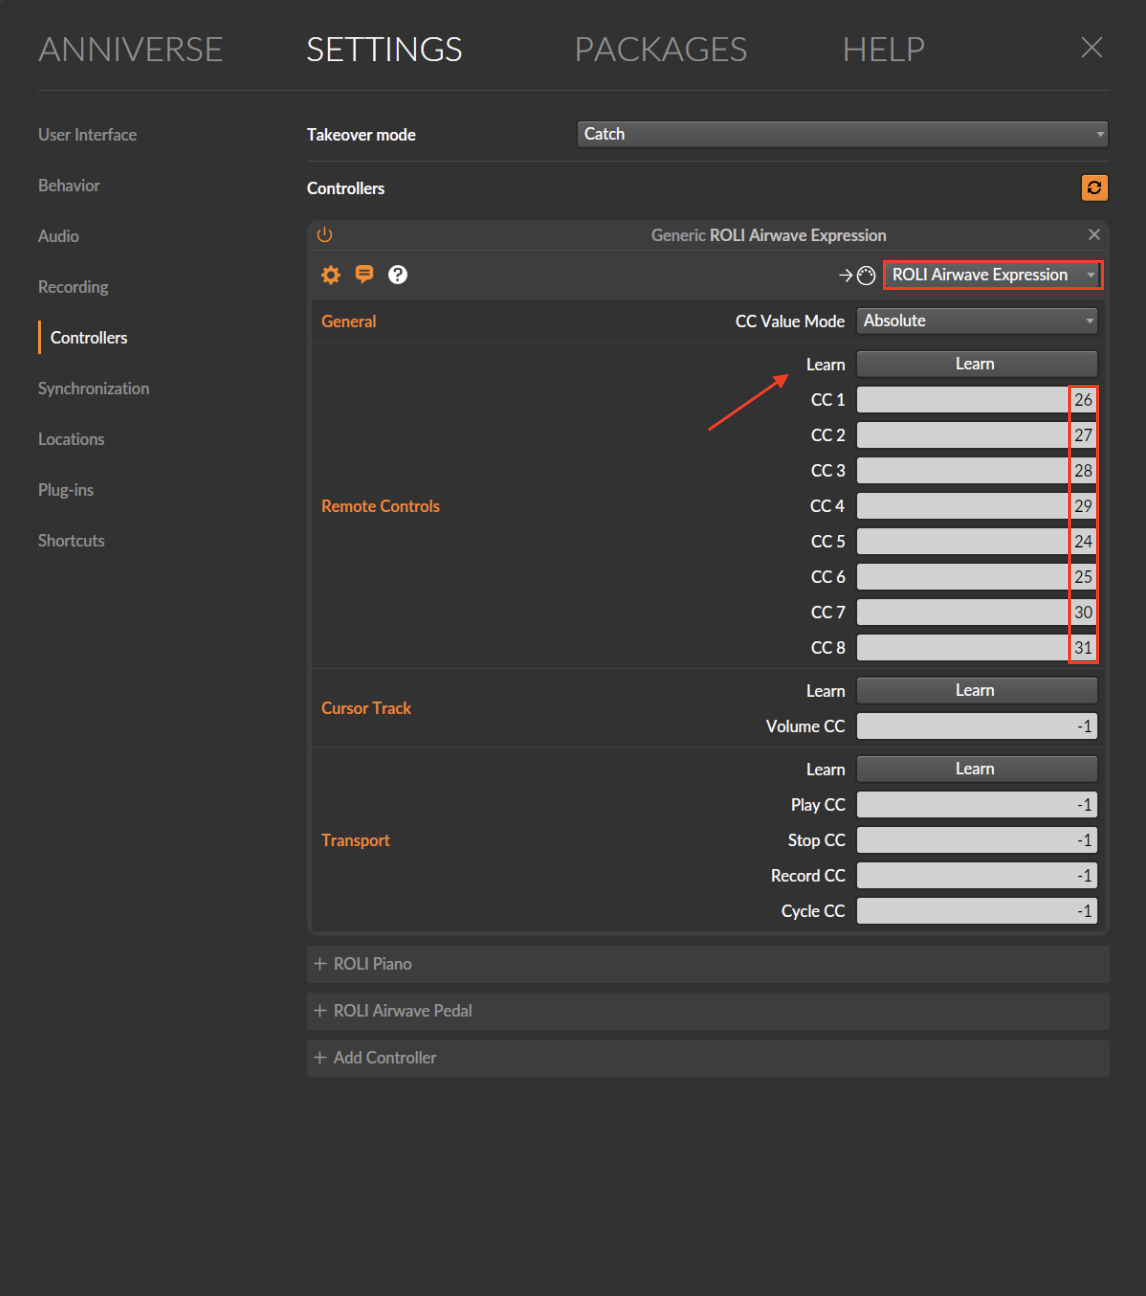This screenshot has height=1296, width=1146.
Task: Open controller settings gear icon
Action: (331, 275)
